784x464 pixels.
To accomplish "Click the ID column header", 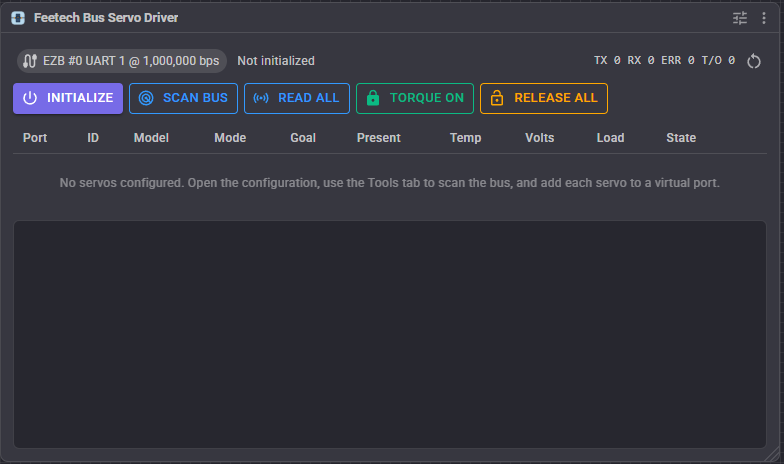I will (93, 138).
